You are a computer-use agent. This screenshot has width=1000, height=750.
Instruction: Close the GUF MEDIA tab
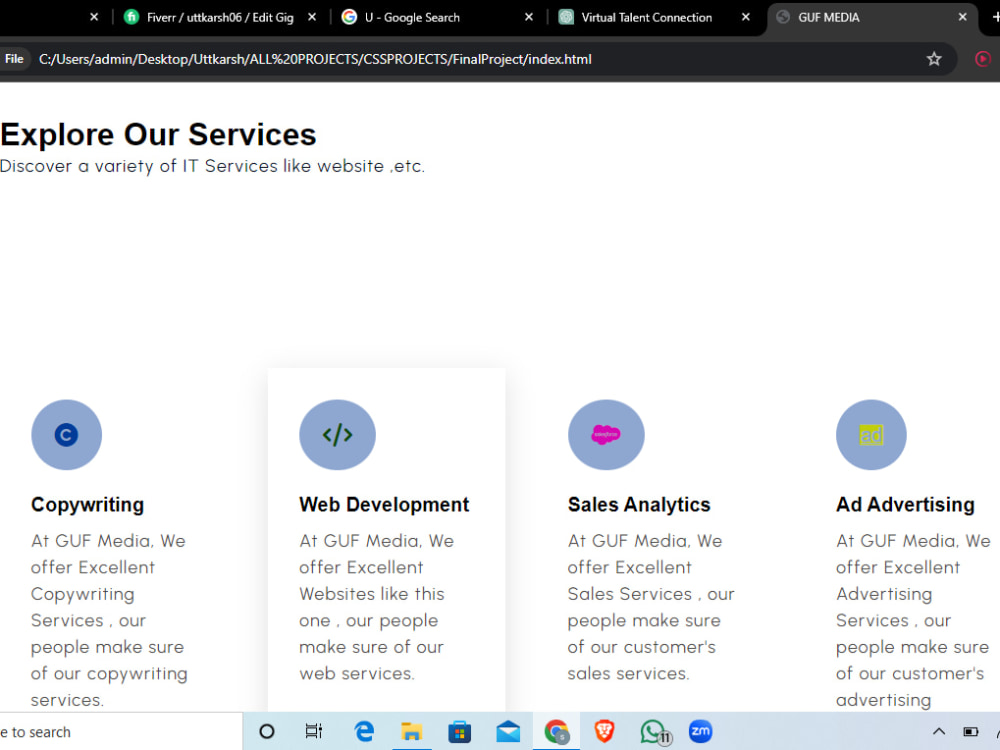(x=962, y=17)
